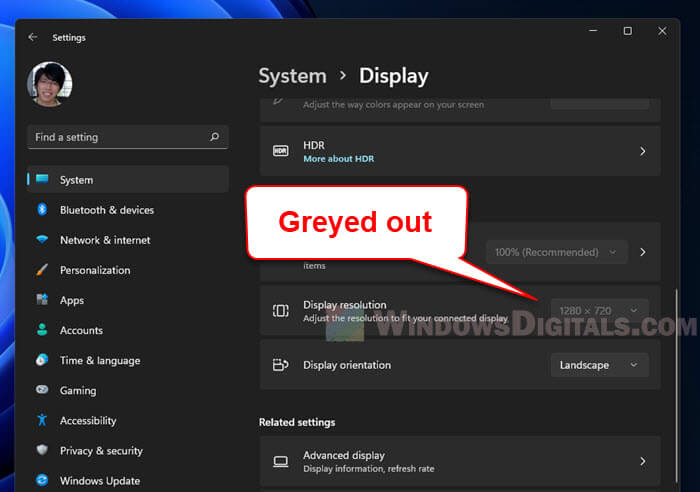Click System in the breadcrumb header
This screenshot has width=700, height=492.
click(292, 76)
